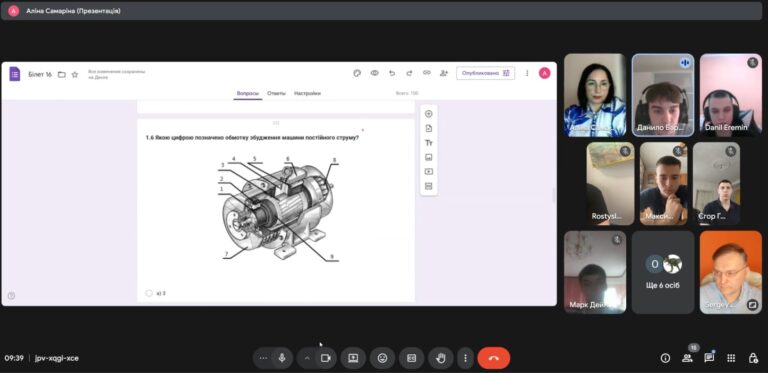Click the presenter name 'Аліна Самаріна (Презентація)'
The width and height of the screenshot is (768, 373).
pos(73,11)
